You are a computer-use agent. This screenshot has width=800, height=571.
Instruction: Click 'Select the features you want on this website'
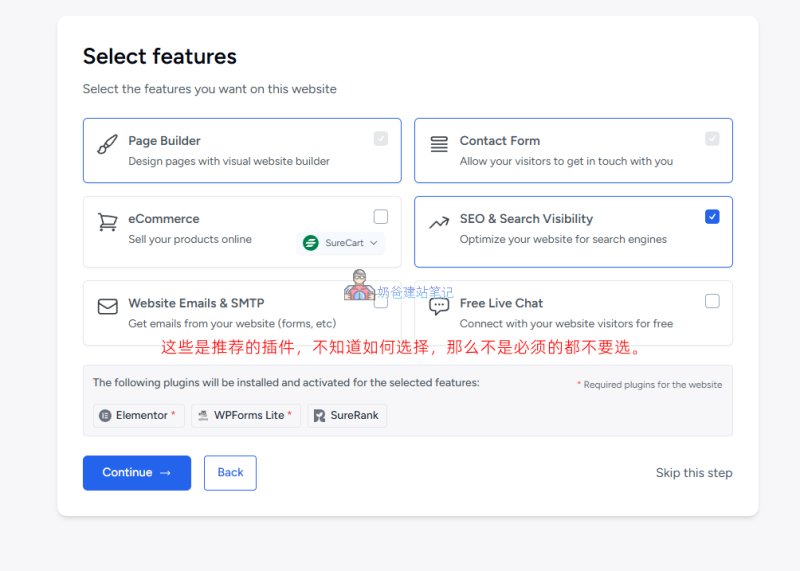point(210,89)
